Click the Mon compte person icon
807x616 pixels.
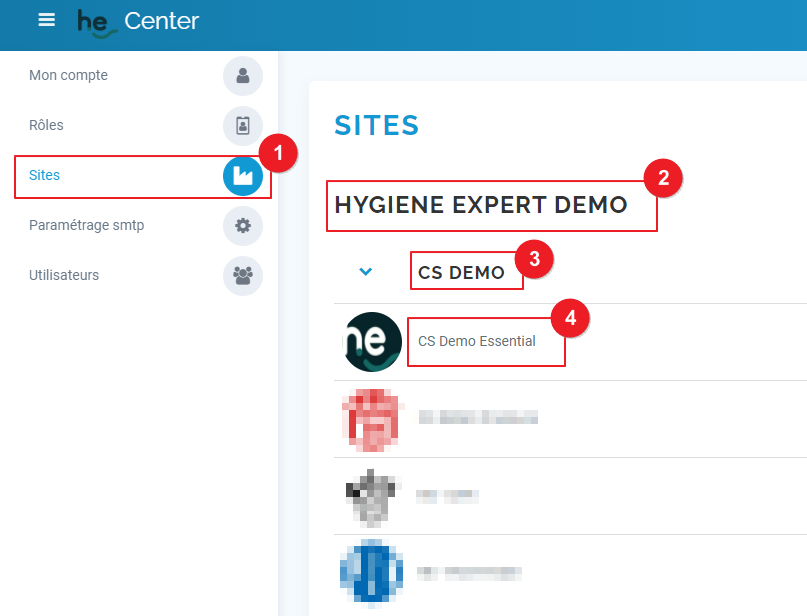click(242, 76)
